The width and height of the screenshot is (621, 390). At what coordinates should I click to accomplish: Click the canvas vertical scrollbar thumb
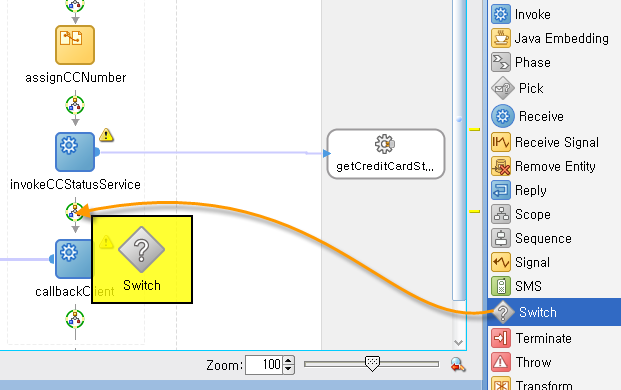459,150
